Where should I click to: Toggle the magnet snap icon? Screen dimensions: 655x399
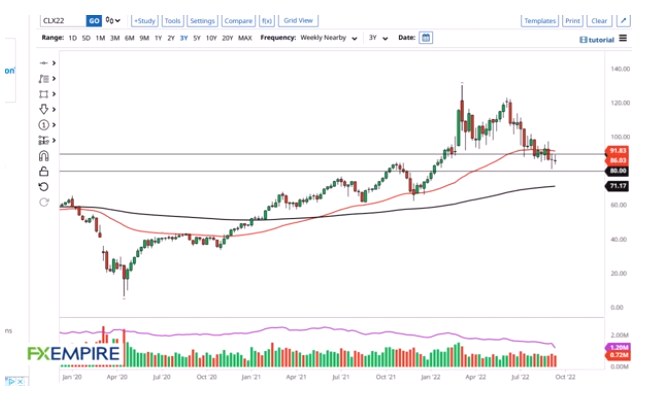[43, 156]
